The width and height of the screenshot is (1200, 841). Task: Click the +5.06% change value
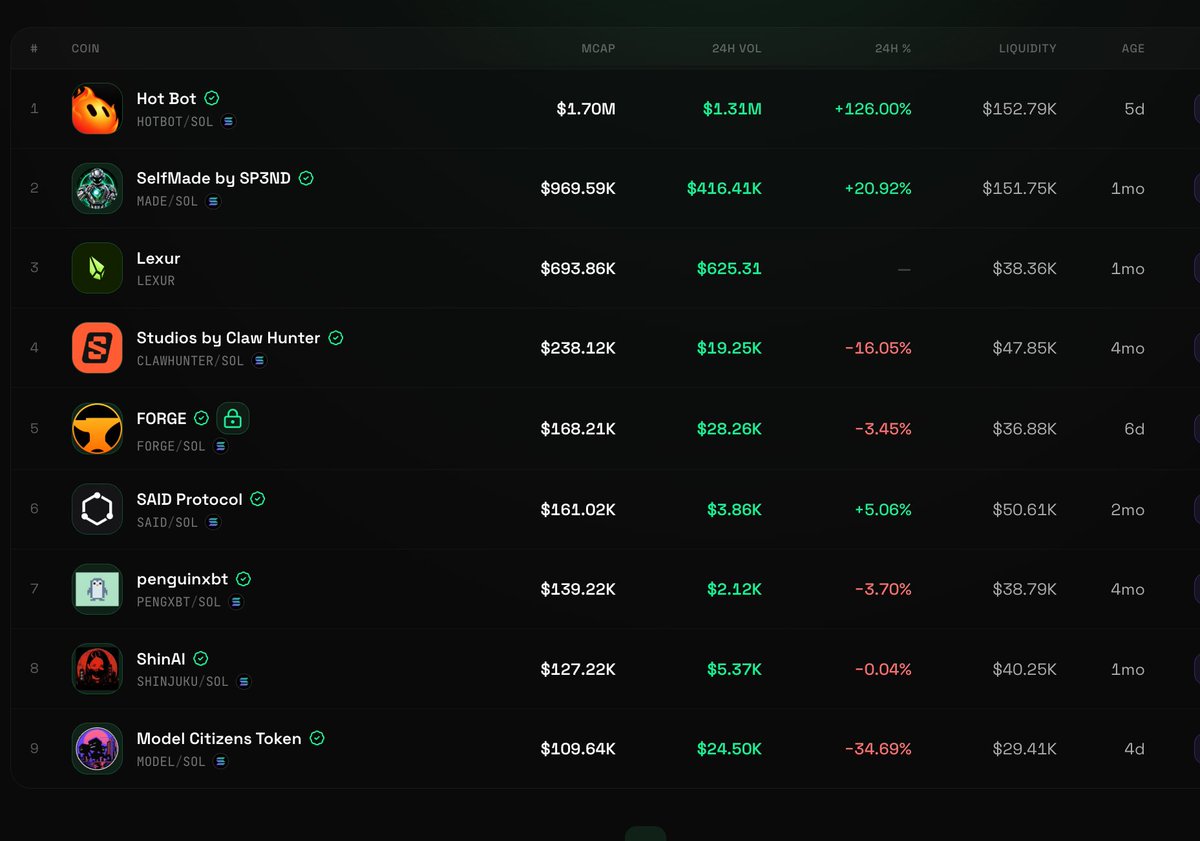pos(883,509)
